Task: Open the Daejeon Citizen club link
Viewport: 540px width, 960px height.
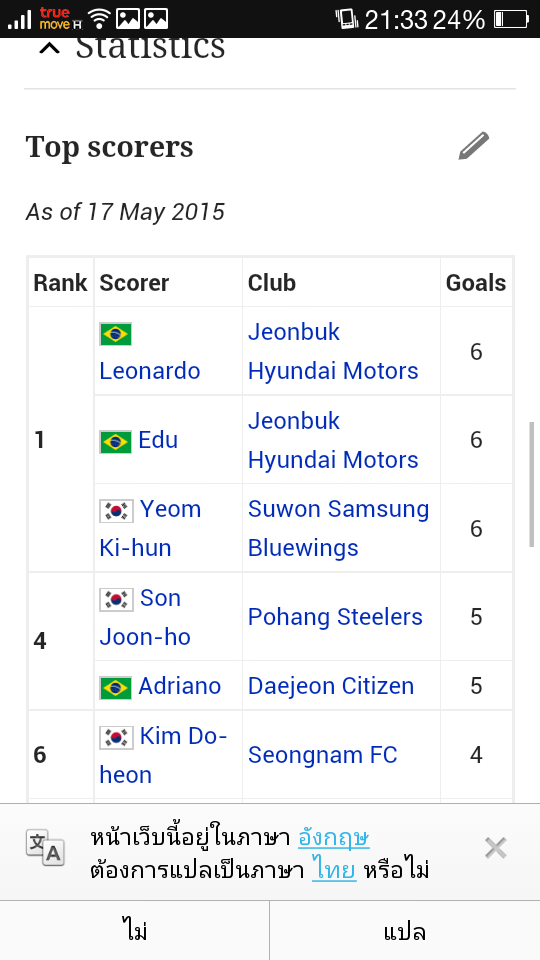Action: [x=331, y=686]
